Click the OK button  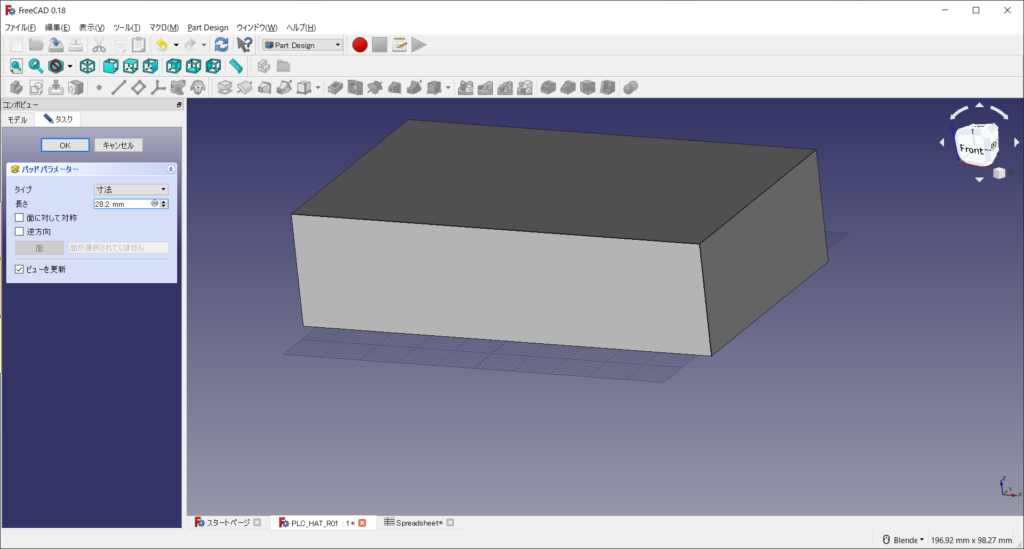pyautogui.click(x=65, y=145)
